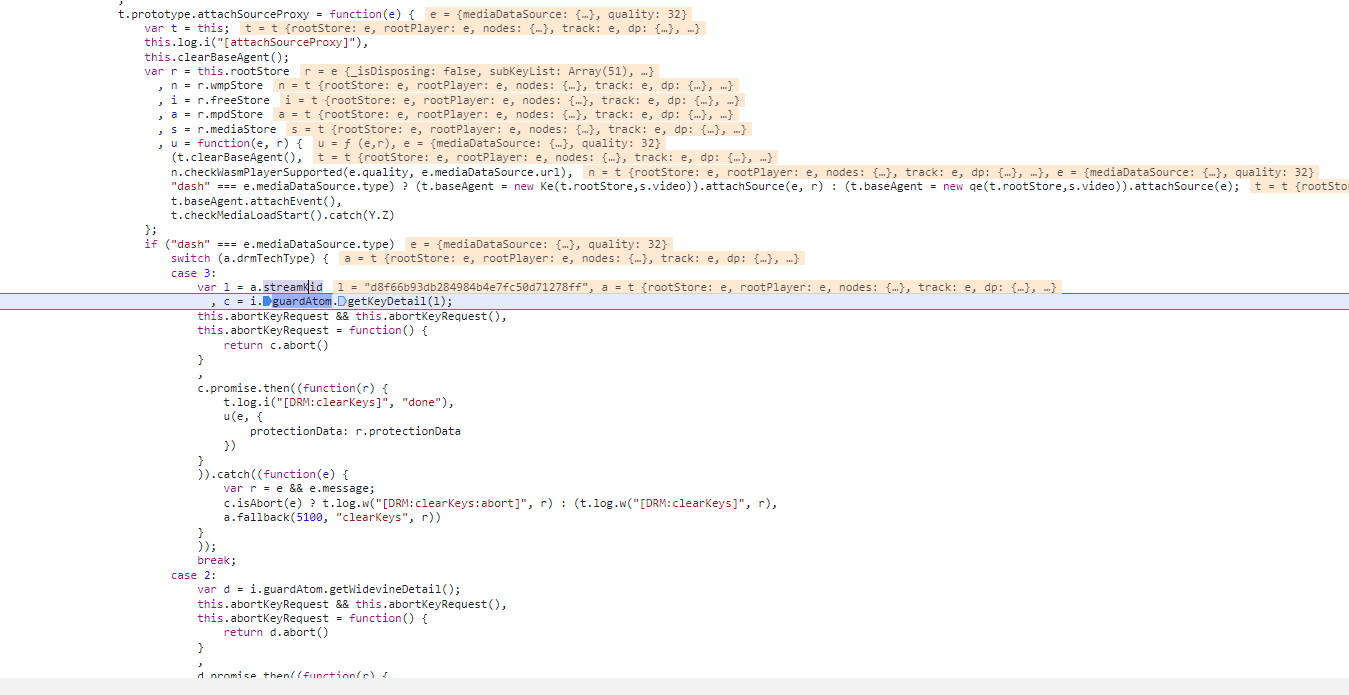Click 'checkWasmPlayerSupported' method call
1349x695 pixels.
[x=262, y=172]
